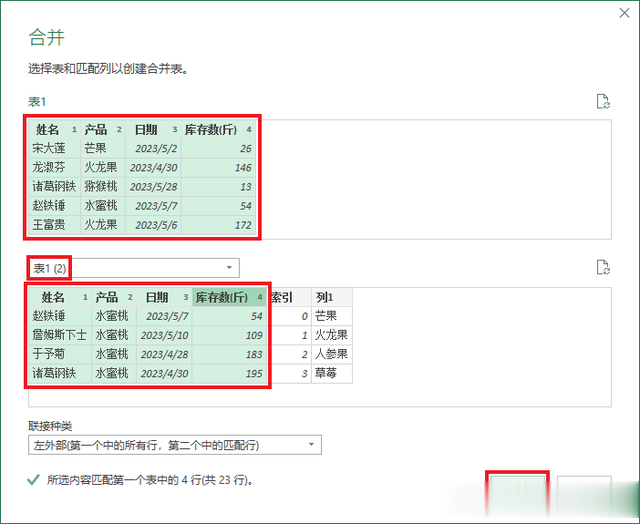Click the green checkmark icon beside the match status
Image resolution: width=640 pixels, height=524 pixels.
tap(33, 480)
